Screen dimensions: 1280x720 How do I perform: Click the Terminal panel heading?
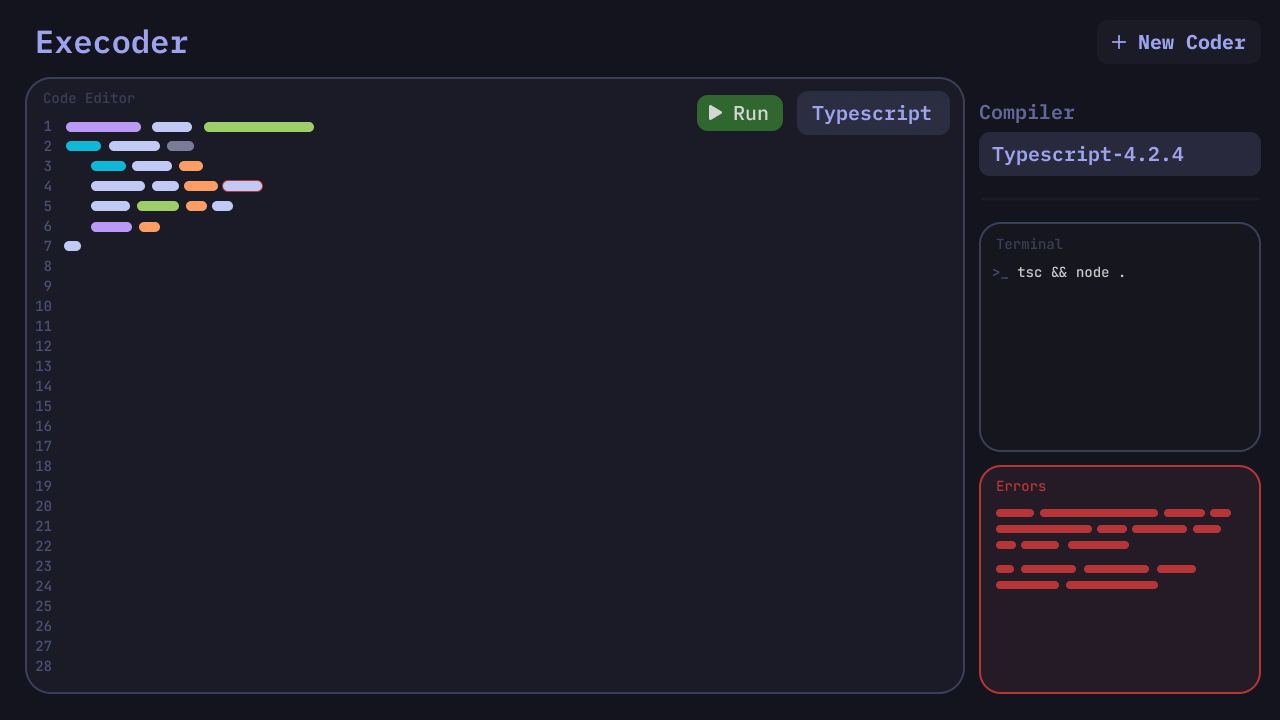[1029, 244]
